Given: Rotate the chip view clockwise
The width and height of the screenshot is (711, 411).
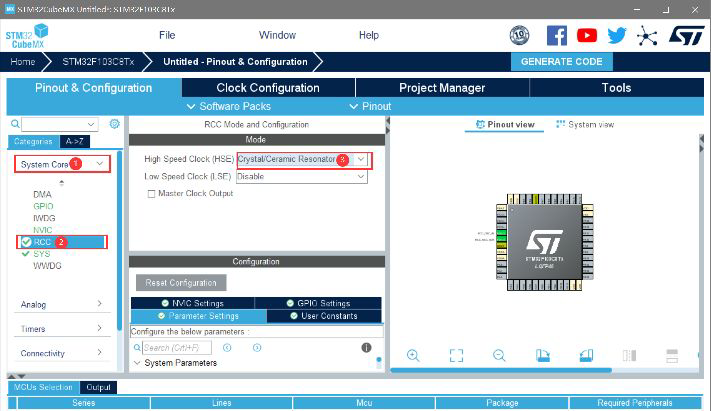Looking at the screenshot, I should (543, 355).
